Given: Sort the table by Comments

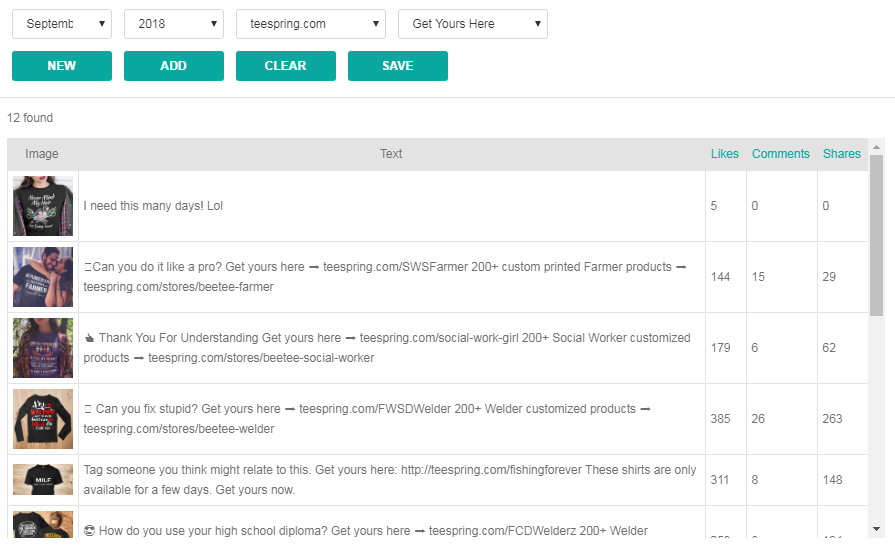Looking at the screenshot, I should click(x=780, y=154).
